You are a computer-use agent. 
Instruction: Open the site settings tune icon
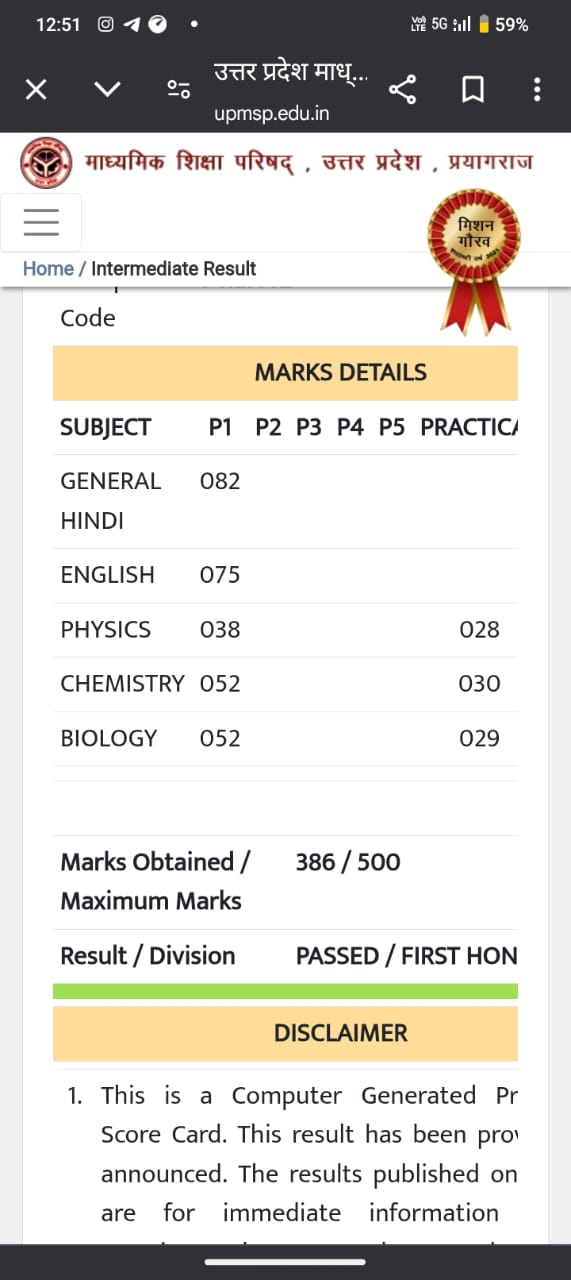point(179,90)
